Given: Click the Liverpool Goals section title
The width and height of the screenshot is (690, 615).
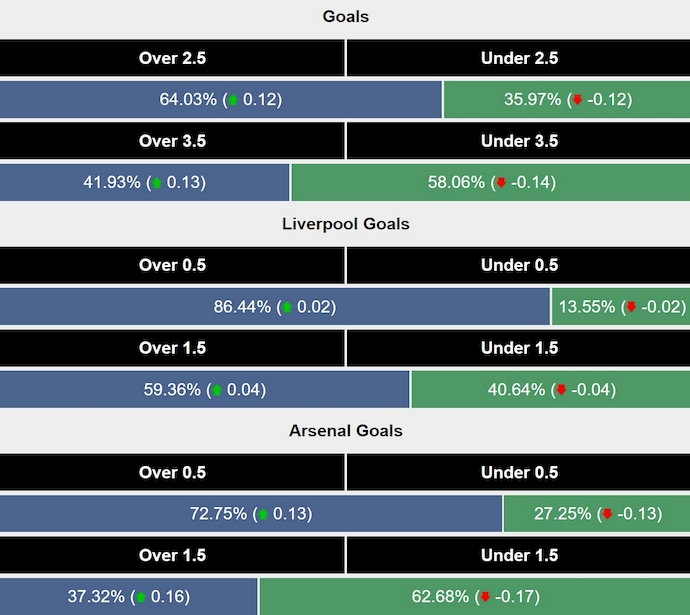Looking at the screenshot, I should (x=345, y=224).
